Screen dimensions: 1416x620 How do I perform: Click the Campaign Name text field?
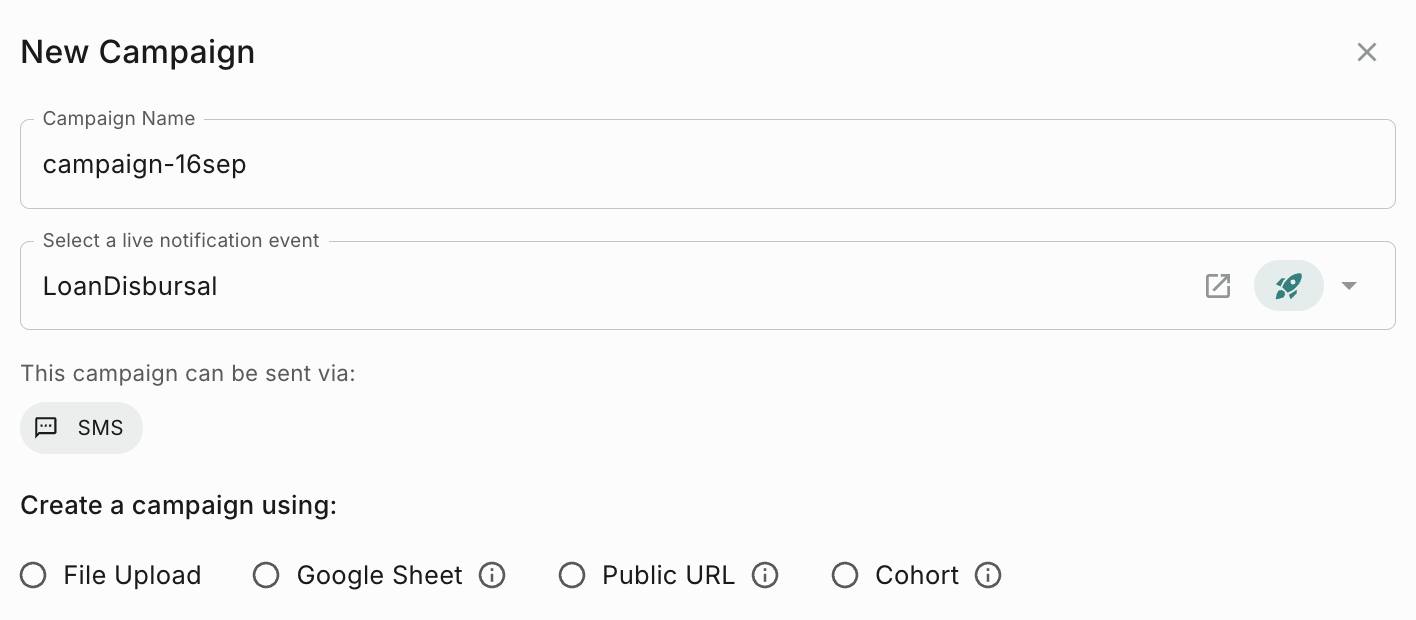pyautogui.click(x=700, y=165)
